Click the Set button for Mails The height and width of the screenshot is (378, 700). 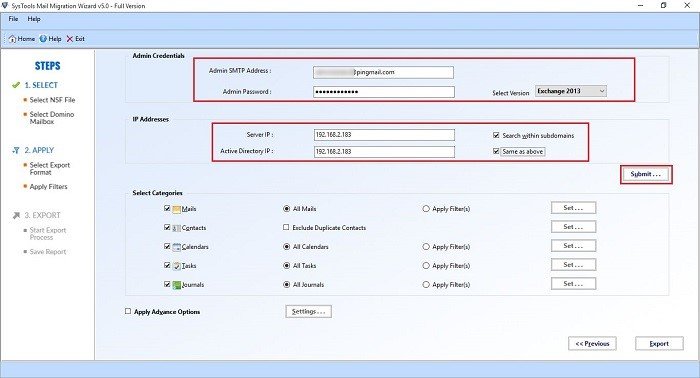pos(573,208)
